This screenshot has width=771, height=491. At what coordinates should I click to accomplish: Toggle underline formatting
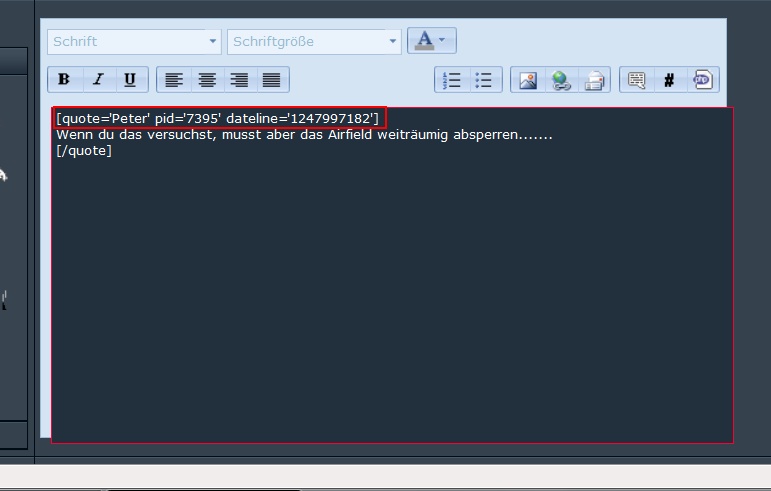click(x=130, y=80)
